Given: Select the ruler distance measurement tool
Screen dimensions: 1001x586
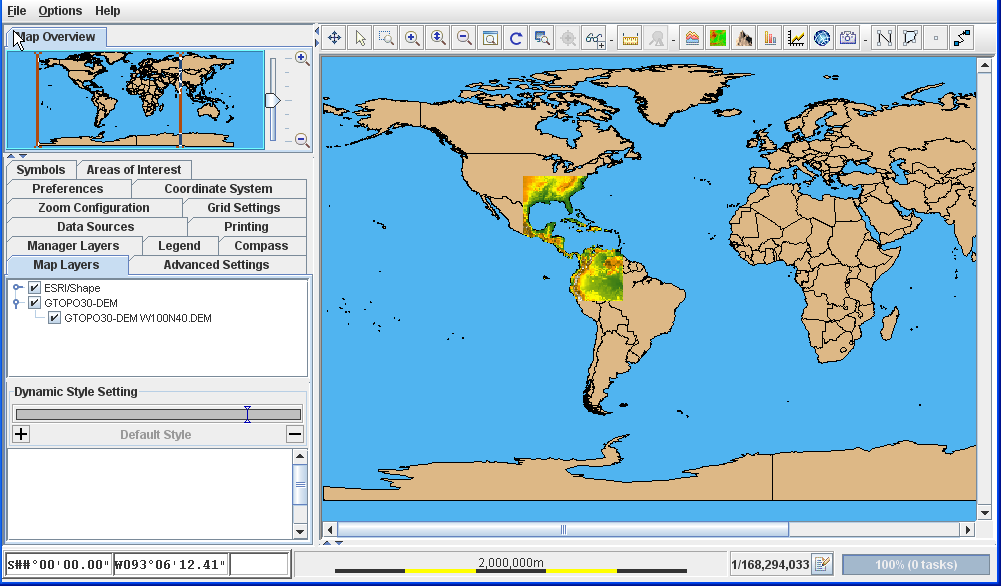Looking at the screenshot, I should [x=630, y=38].
